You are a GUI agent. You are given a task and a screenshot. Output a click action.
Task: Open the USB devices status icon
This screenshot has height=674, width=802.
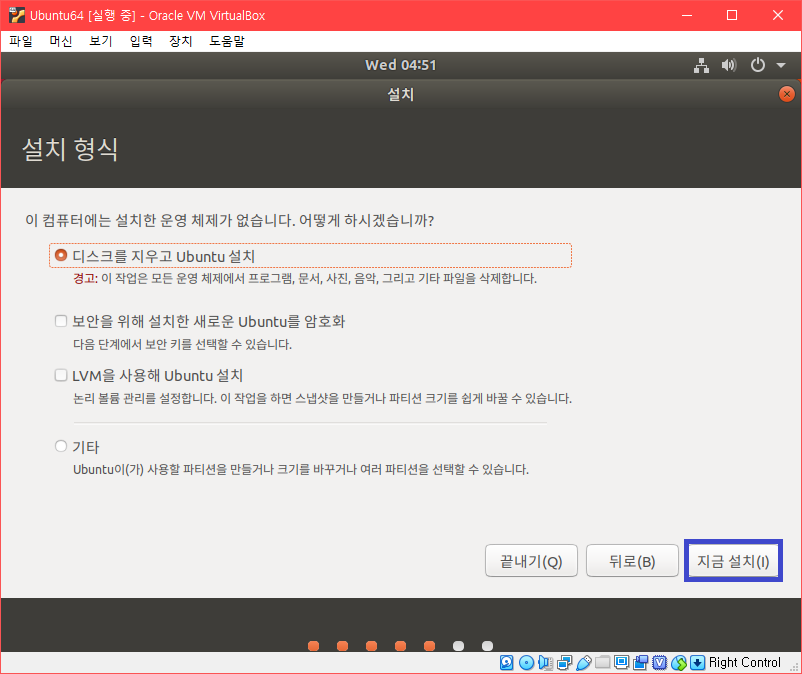[584, 662]
